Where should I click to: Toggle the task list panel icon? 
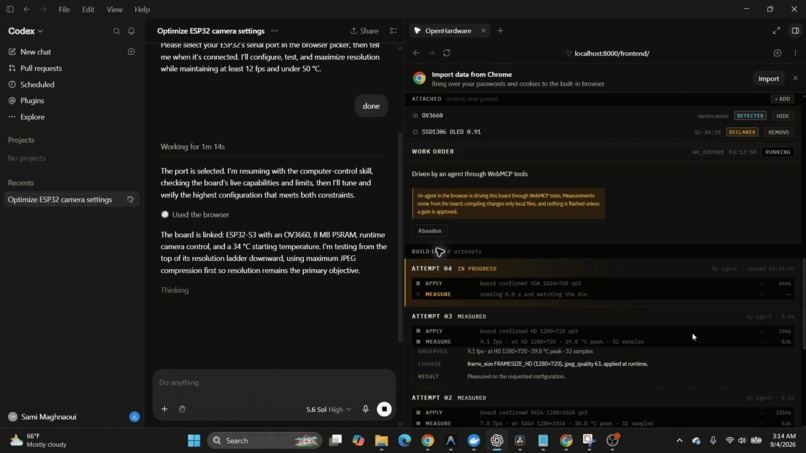(394, 31)
